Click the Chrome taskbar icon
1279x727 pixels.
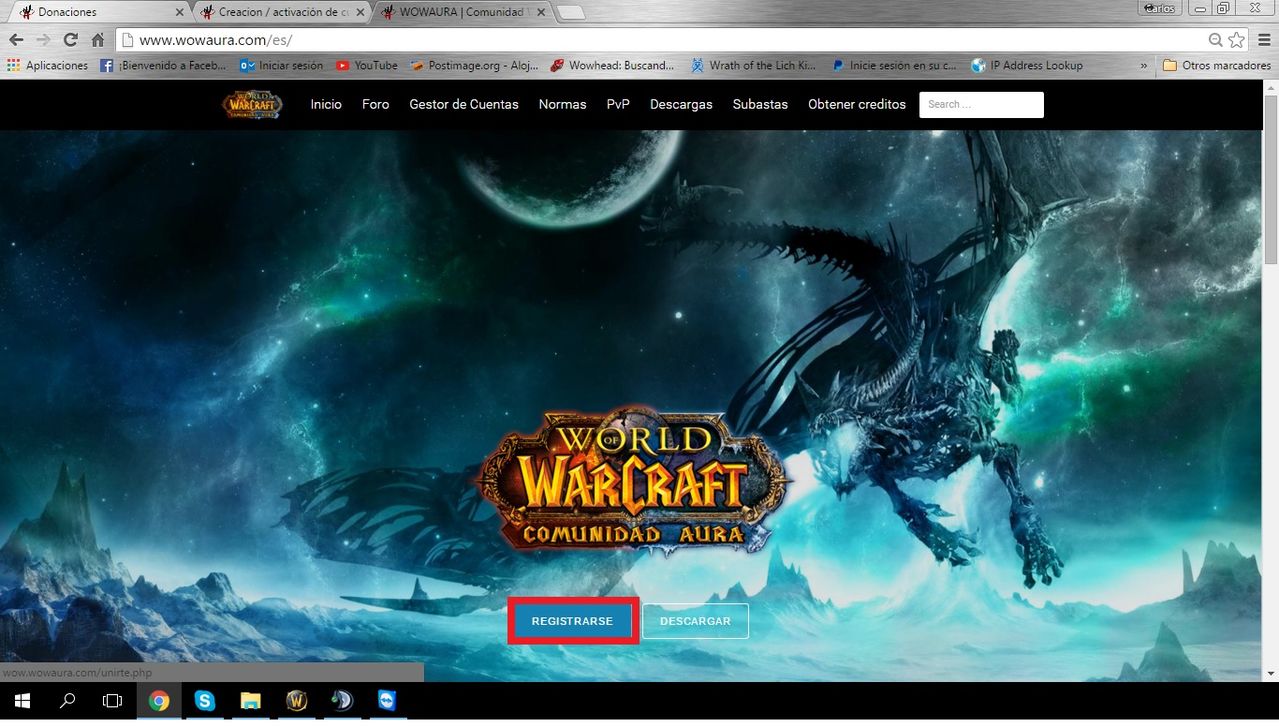pyautogui.click(x=159, y=701)
